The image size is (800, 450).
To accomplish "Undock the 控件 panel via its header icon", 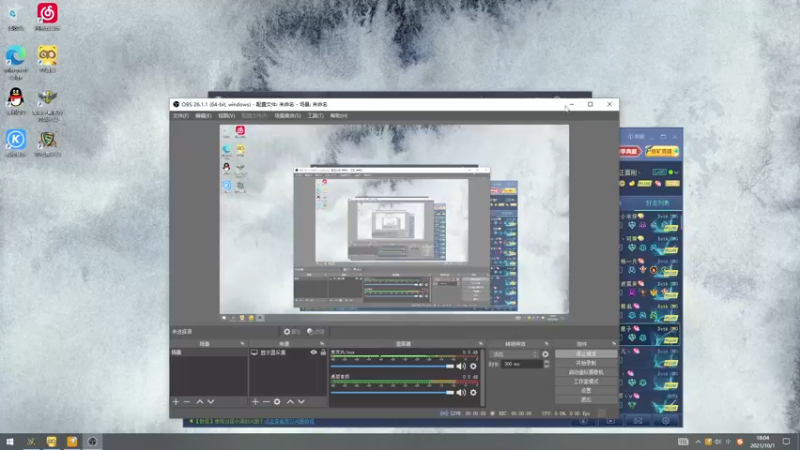I will pyautogui.click(x=614, y=344).
